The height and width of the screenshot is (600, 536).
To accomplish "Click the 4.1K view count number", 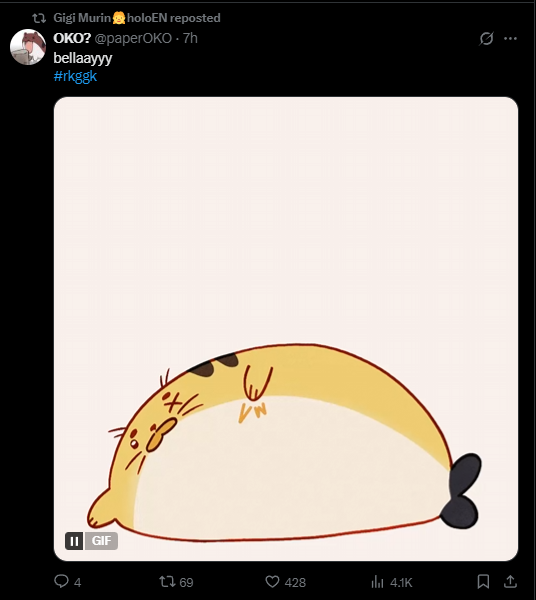I will coord(401,582).
